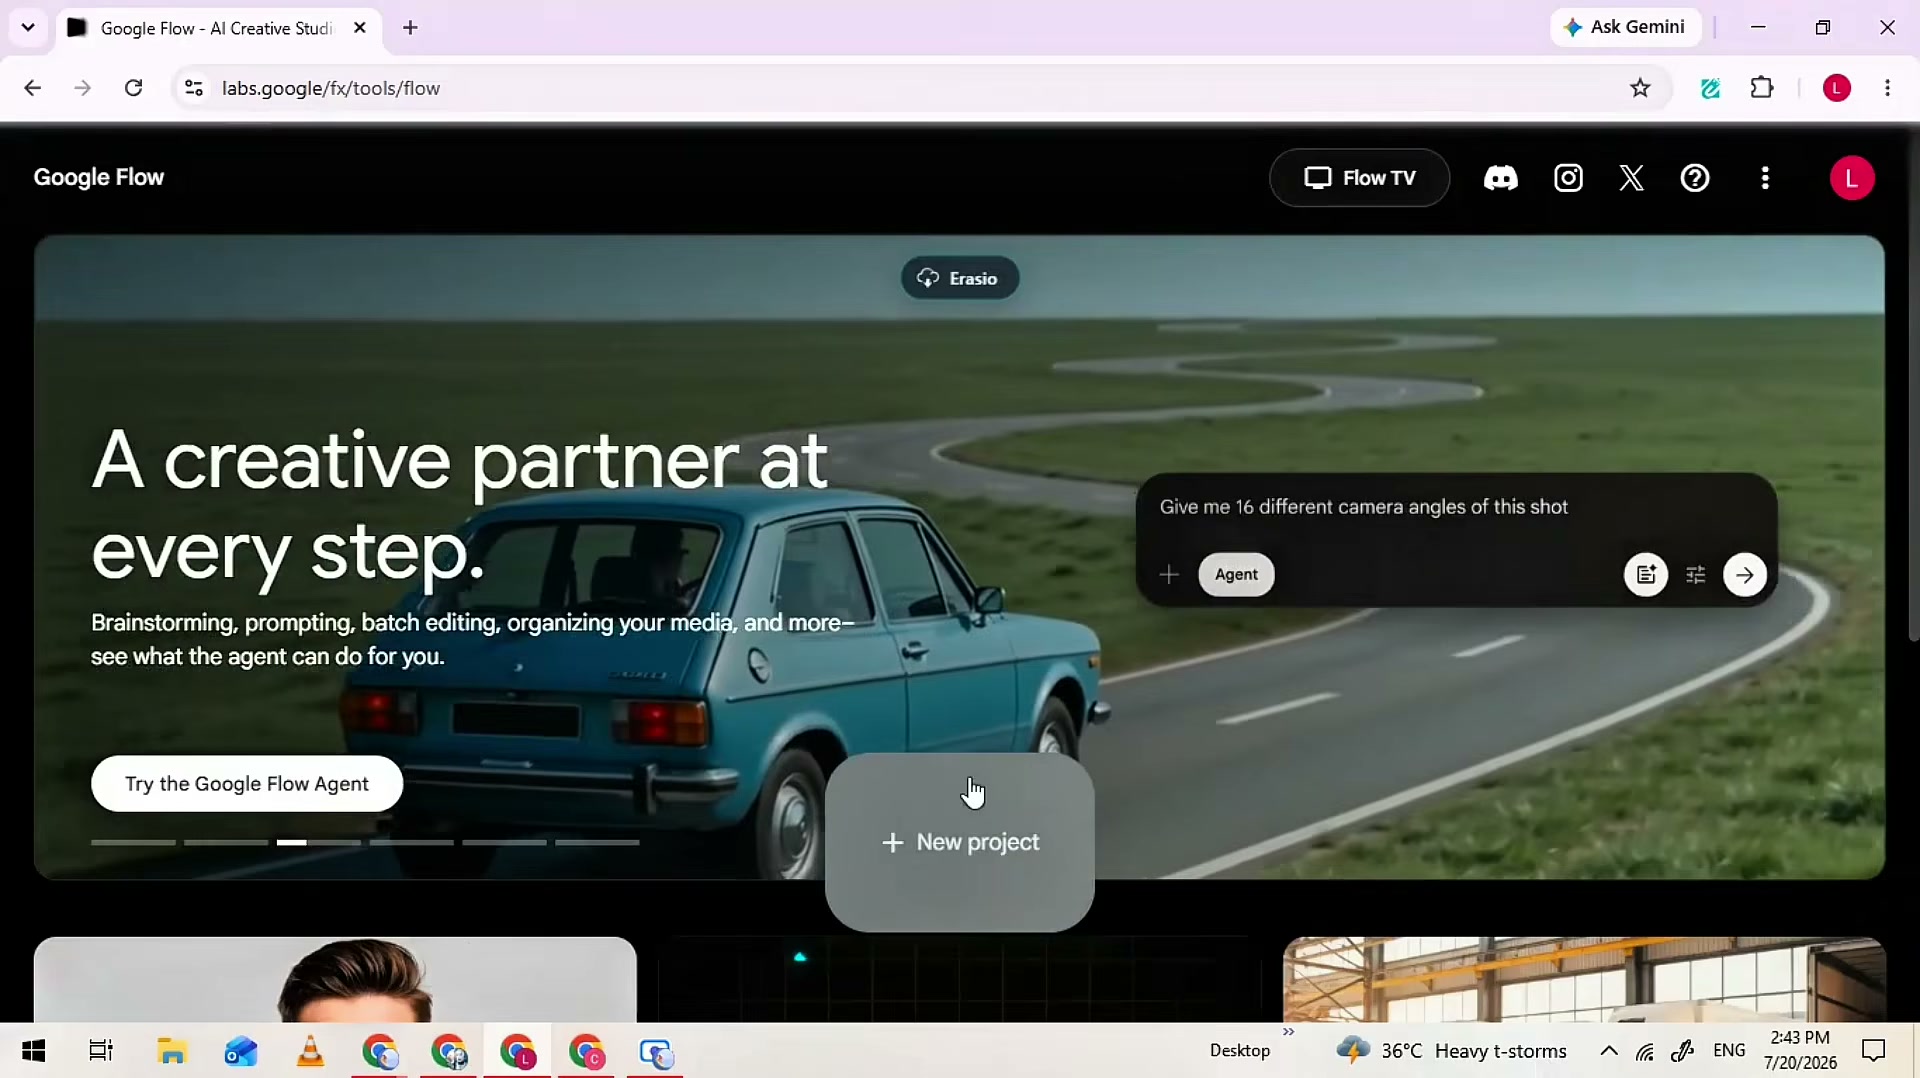Click the browser forward arrow
1920x1078 pixels.
click(82, 88)
